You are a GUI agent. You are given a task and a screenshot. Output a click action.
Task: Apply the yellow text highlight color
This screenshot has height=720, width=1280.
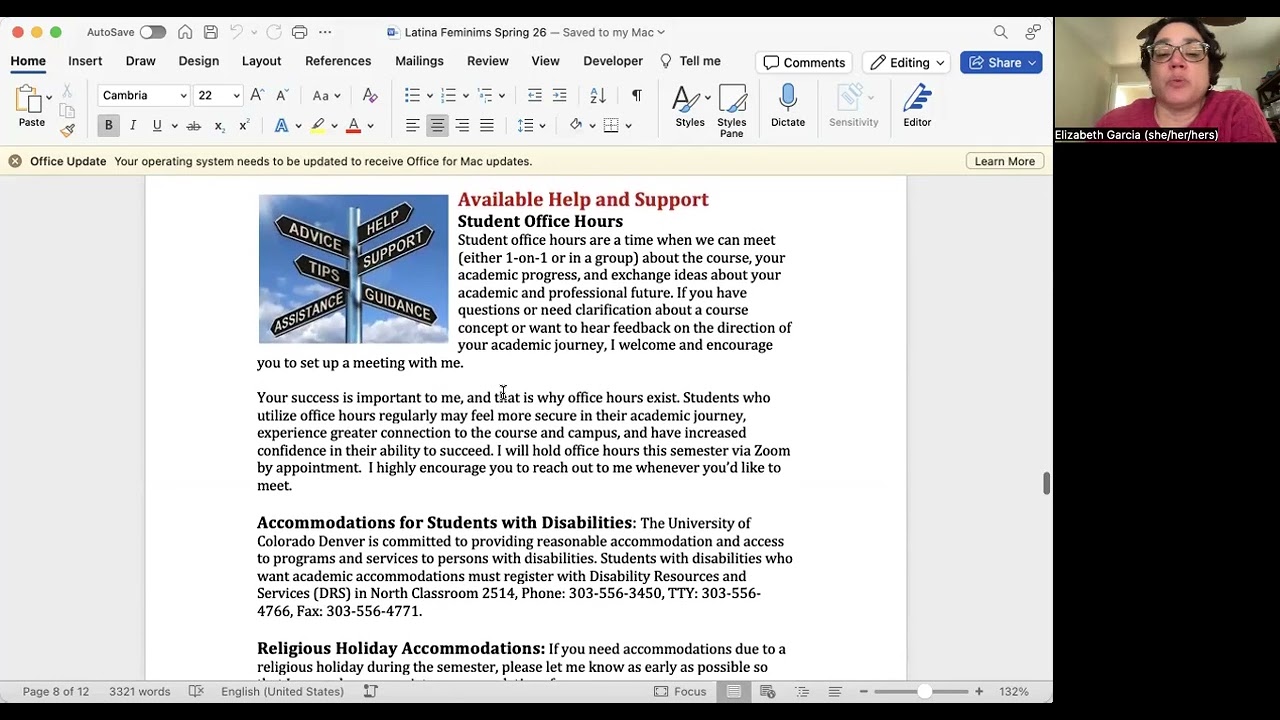[x=317, y=125]
